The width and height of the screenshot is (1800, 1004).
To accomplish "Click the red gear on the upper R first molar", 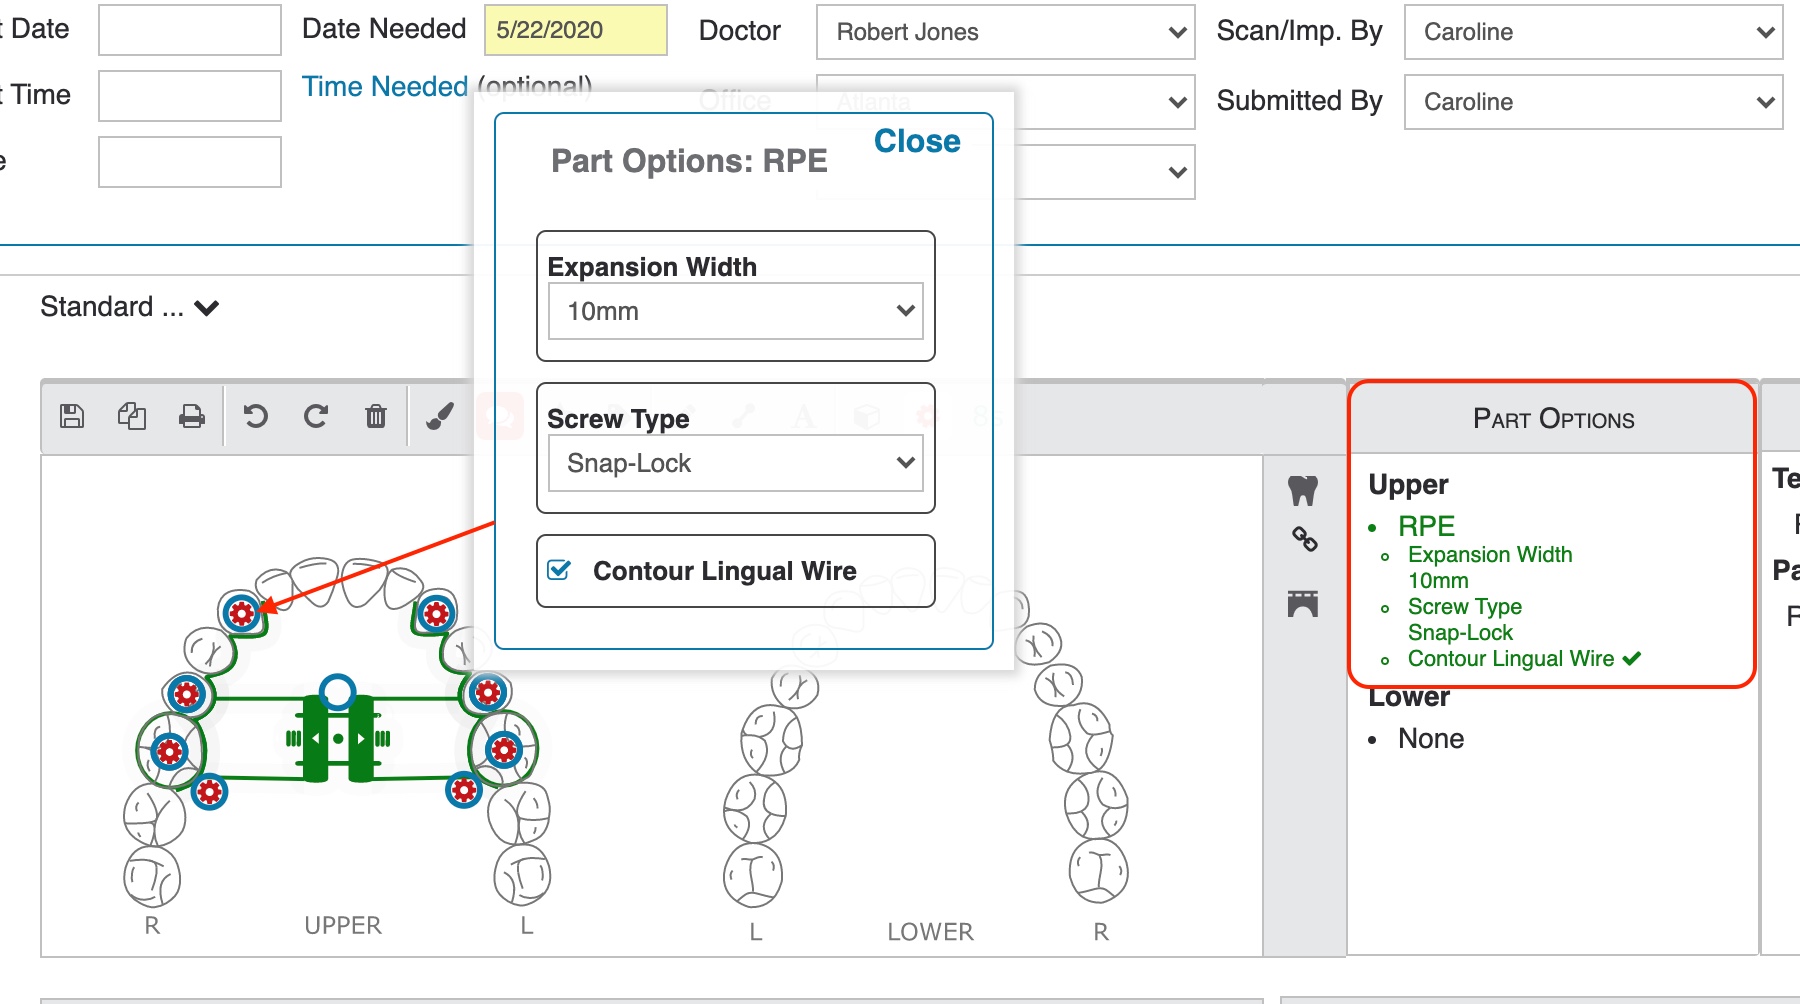I will (x=169, y=751).
